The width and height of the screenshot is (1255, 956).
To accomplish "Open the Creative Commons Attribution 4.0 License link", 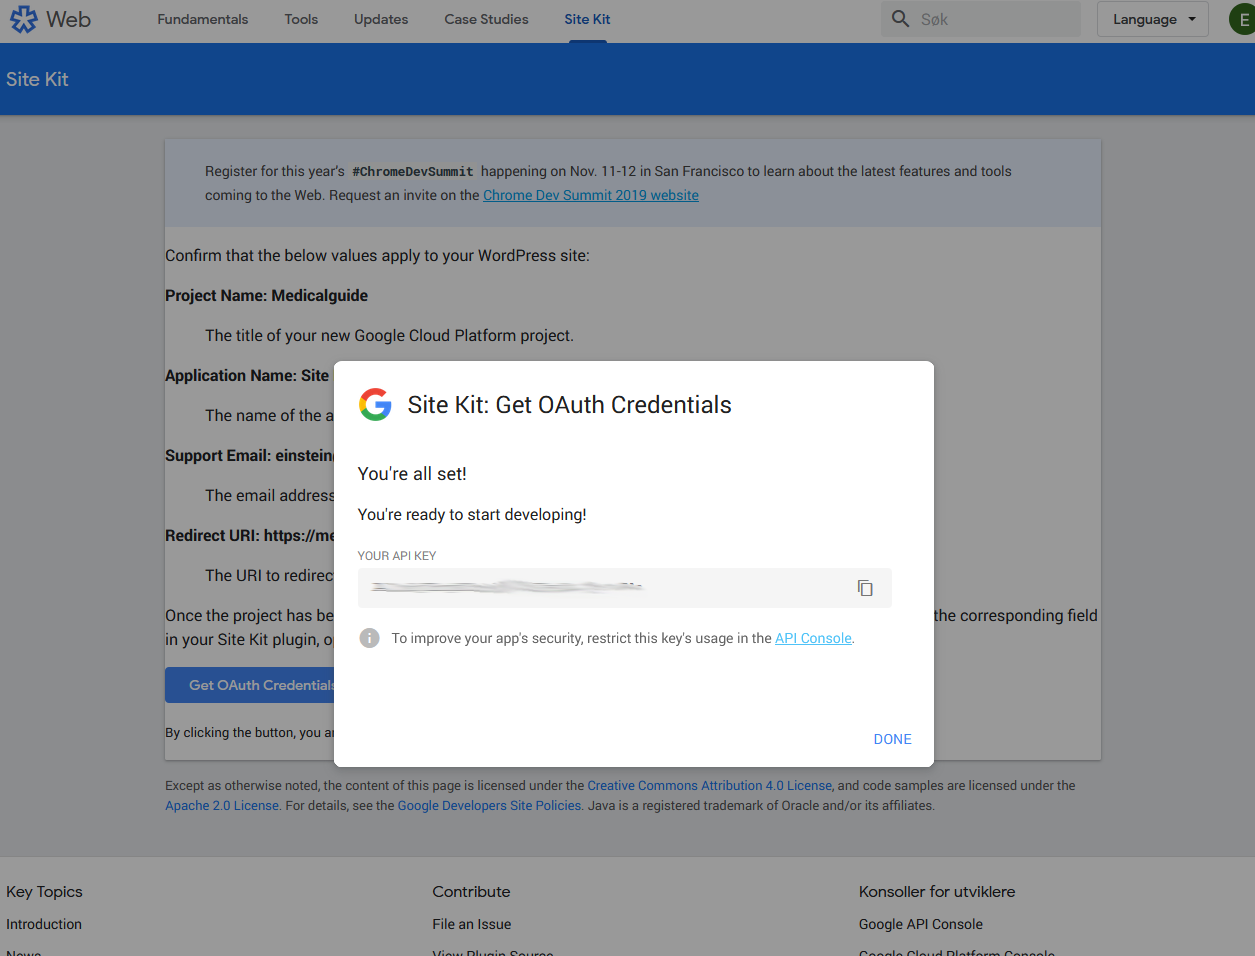I will (x=710, y=786).
